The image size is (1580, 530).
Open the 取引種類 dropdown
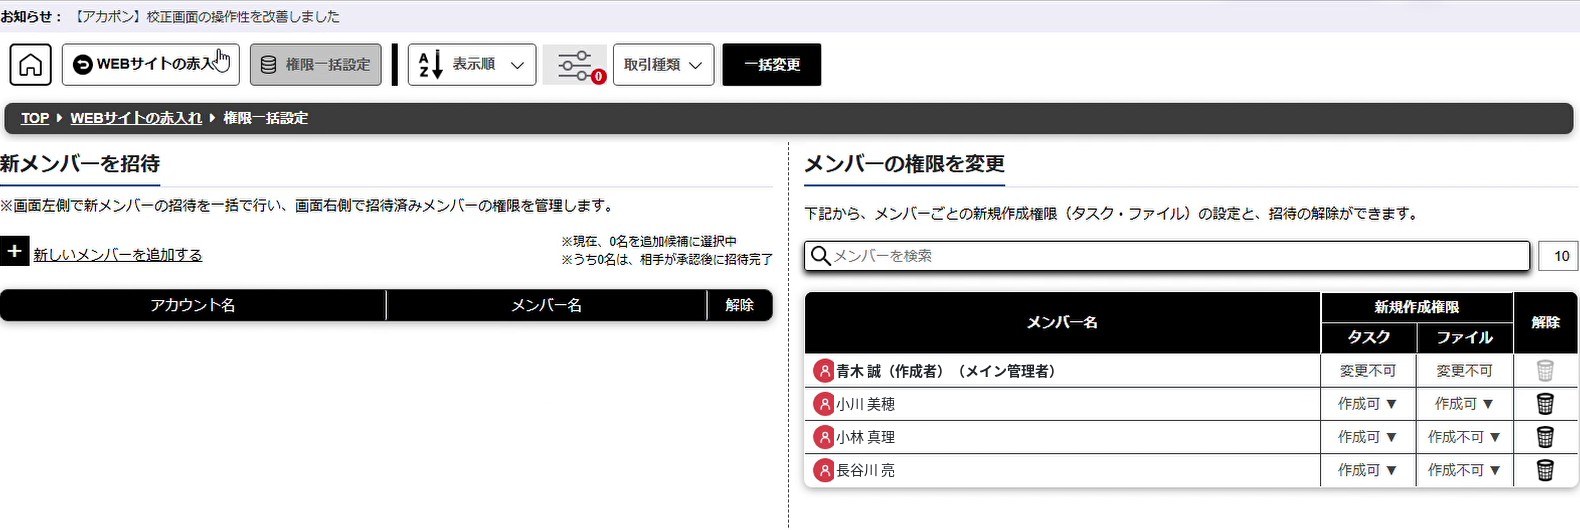664,65
